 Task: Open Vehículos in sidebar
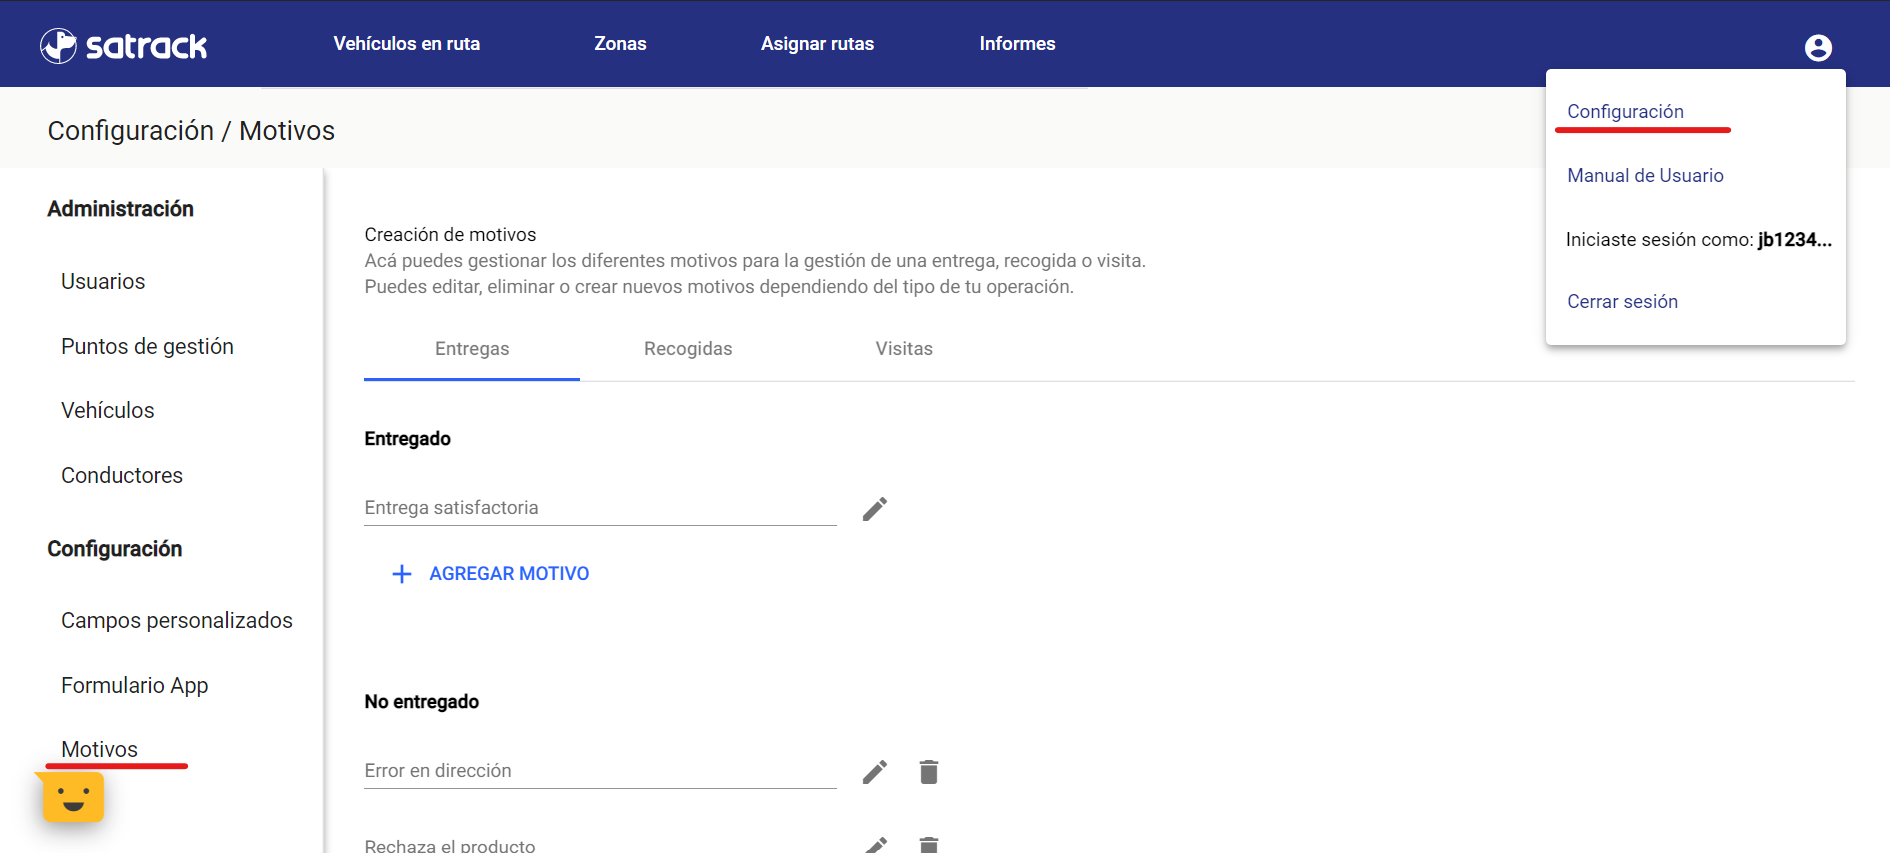click(x=107, y=411)
